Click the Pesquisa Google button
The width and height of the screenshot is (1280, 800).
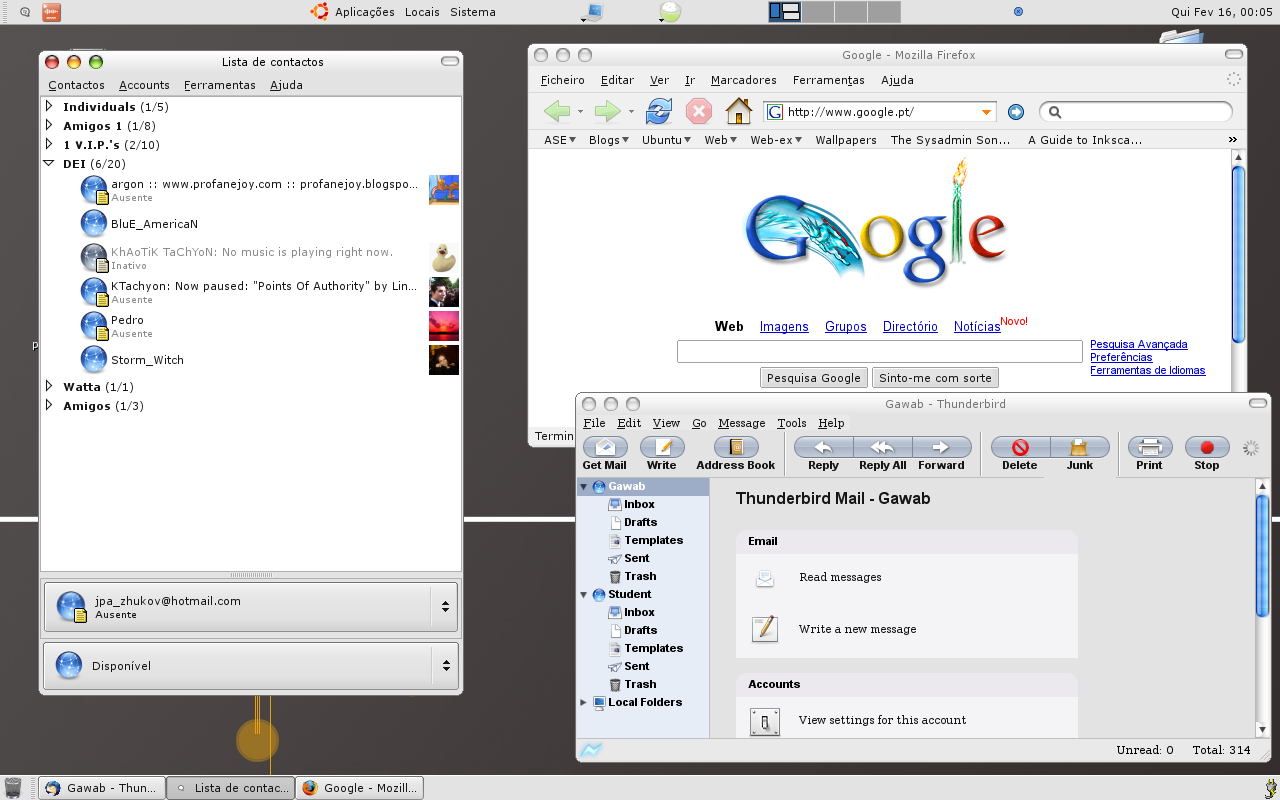pos(814,378)
